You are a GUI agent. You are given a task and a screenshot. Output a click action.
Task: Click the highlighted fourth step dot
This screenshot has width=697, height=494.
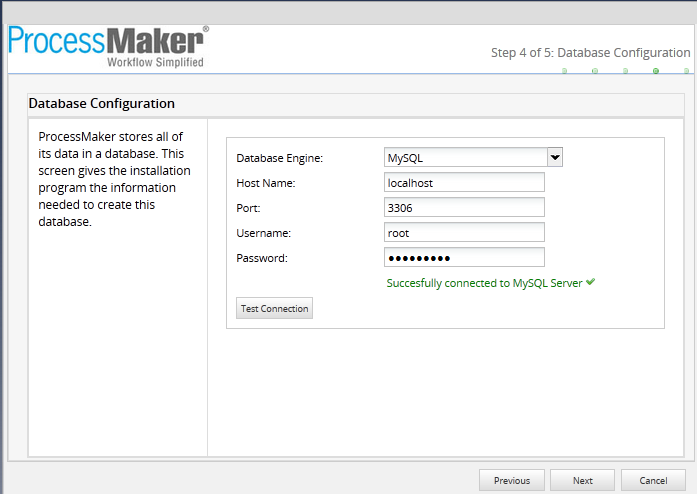(656, 71)
